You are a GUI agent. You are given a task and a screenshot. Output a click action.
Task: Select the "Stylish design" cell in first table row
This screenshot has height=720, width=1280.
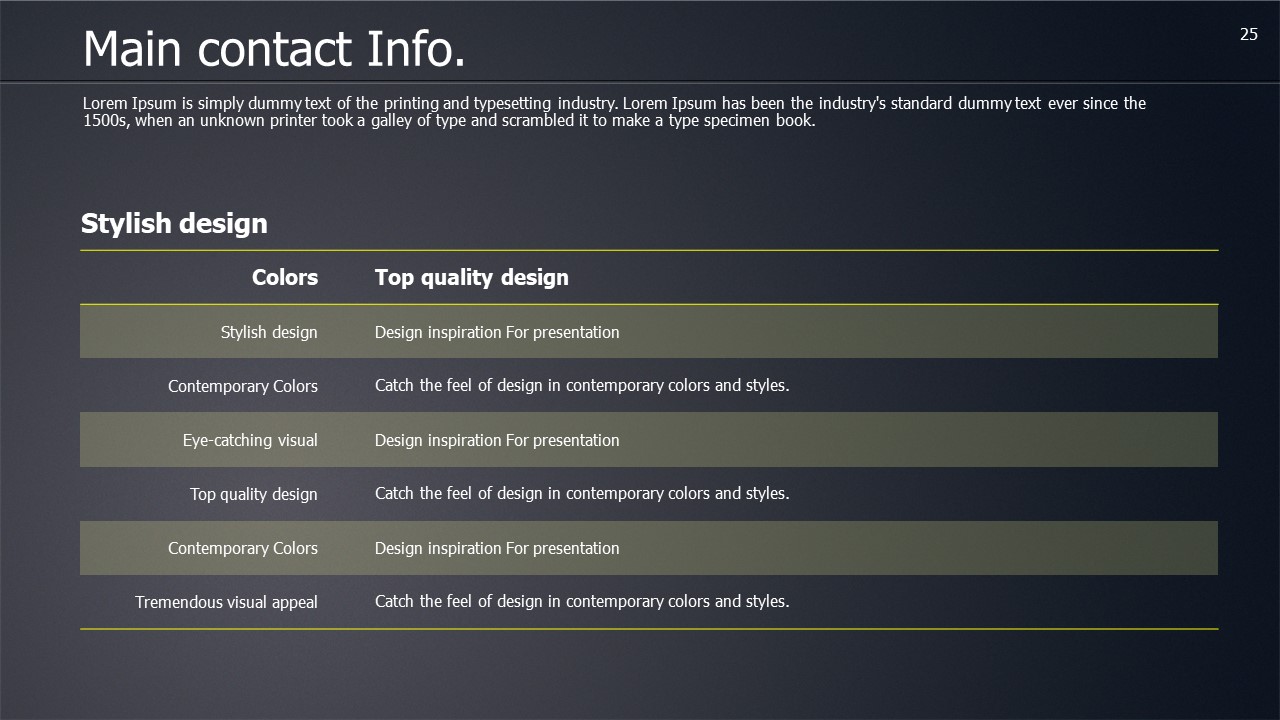[x=269, y=332]
